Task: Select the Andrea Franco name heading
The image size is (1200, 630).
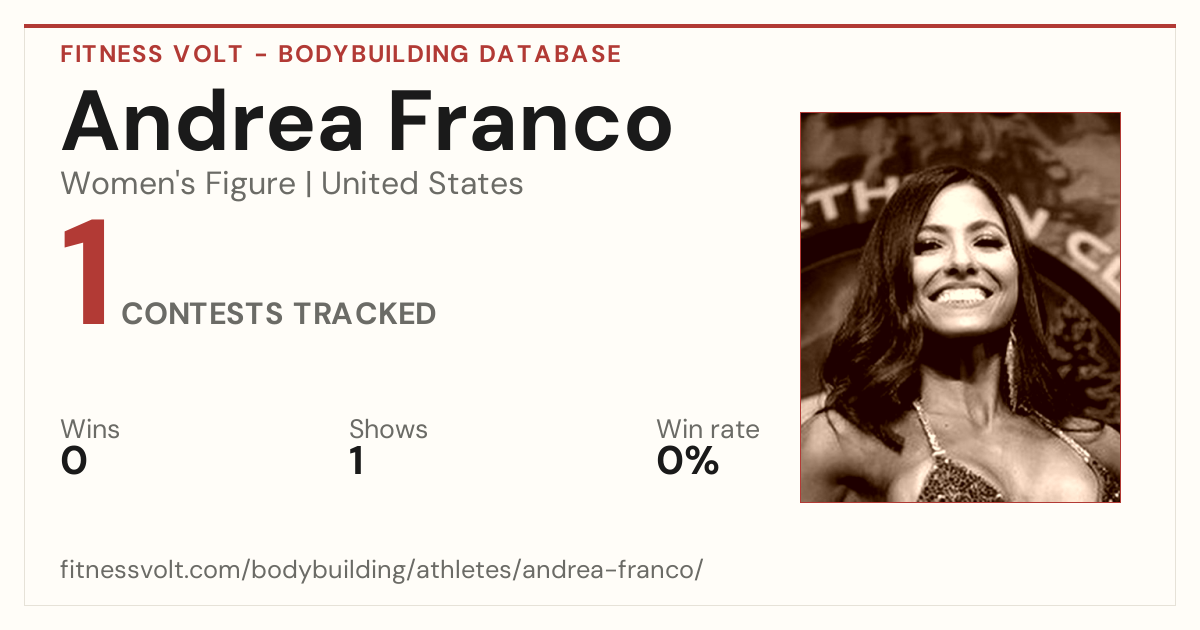Action: coord(366,121)
